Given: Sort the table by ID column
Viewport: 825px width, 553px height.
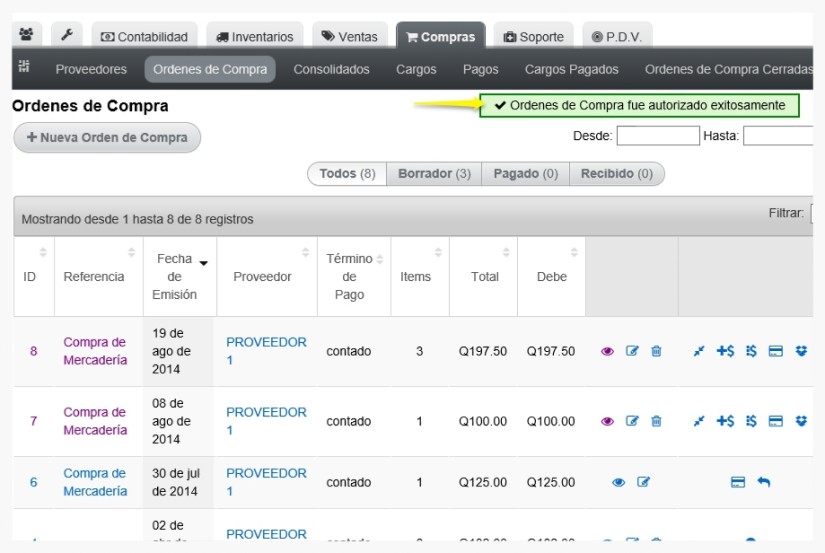Looking at the screenshot, I should [x=34, y=276].
